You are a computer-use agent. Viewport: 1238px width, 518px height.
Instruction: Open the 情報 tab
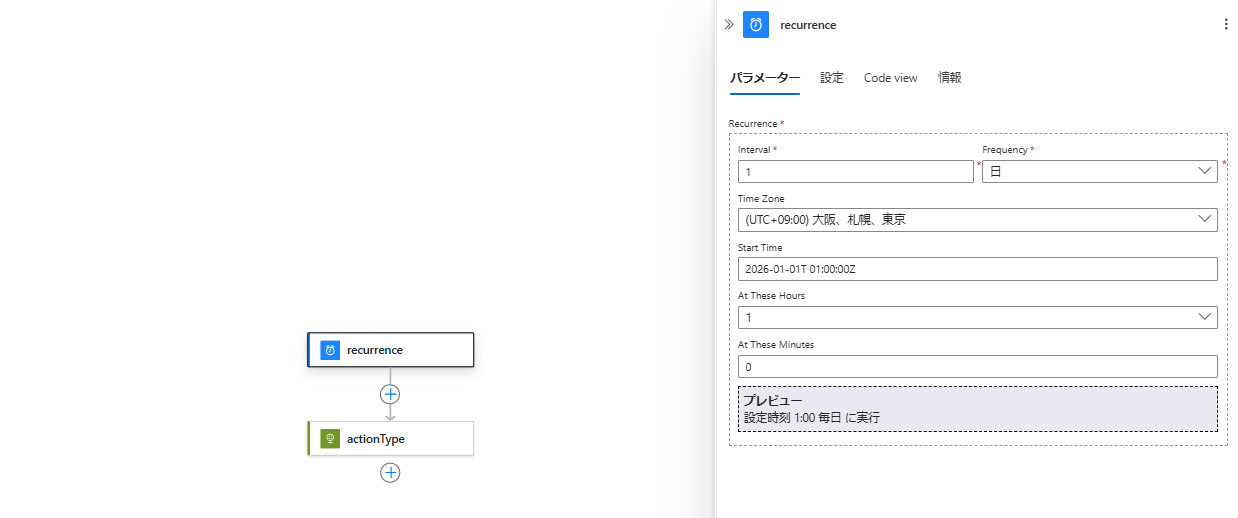[x=950, y=78]
